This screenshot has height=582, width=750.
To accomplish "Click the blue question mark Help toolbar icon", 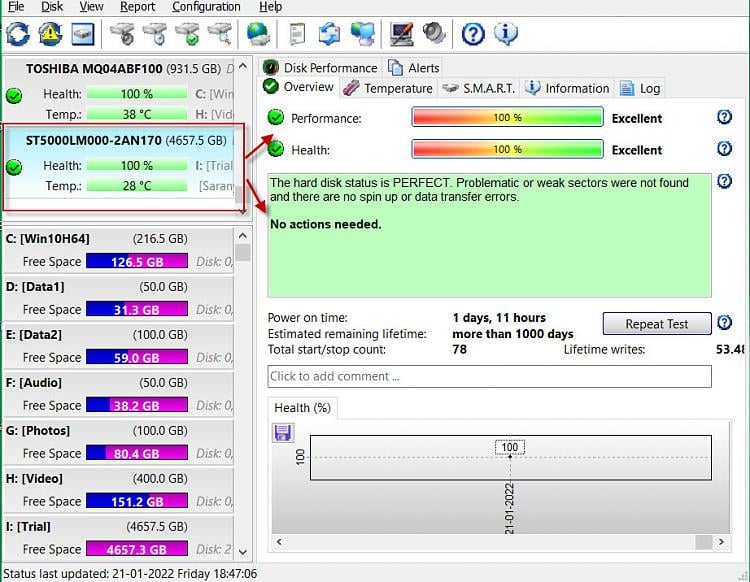I will pos(473,34).
